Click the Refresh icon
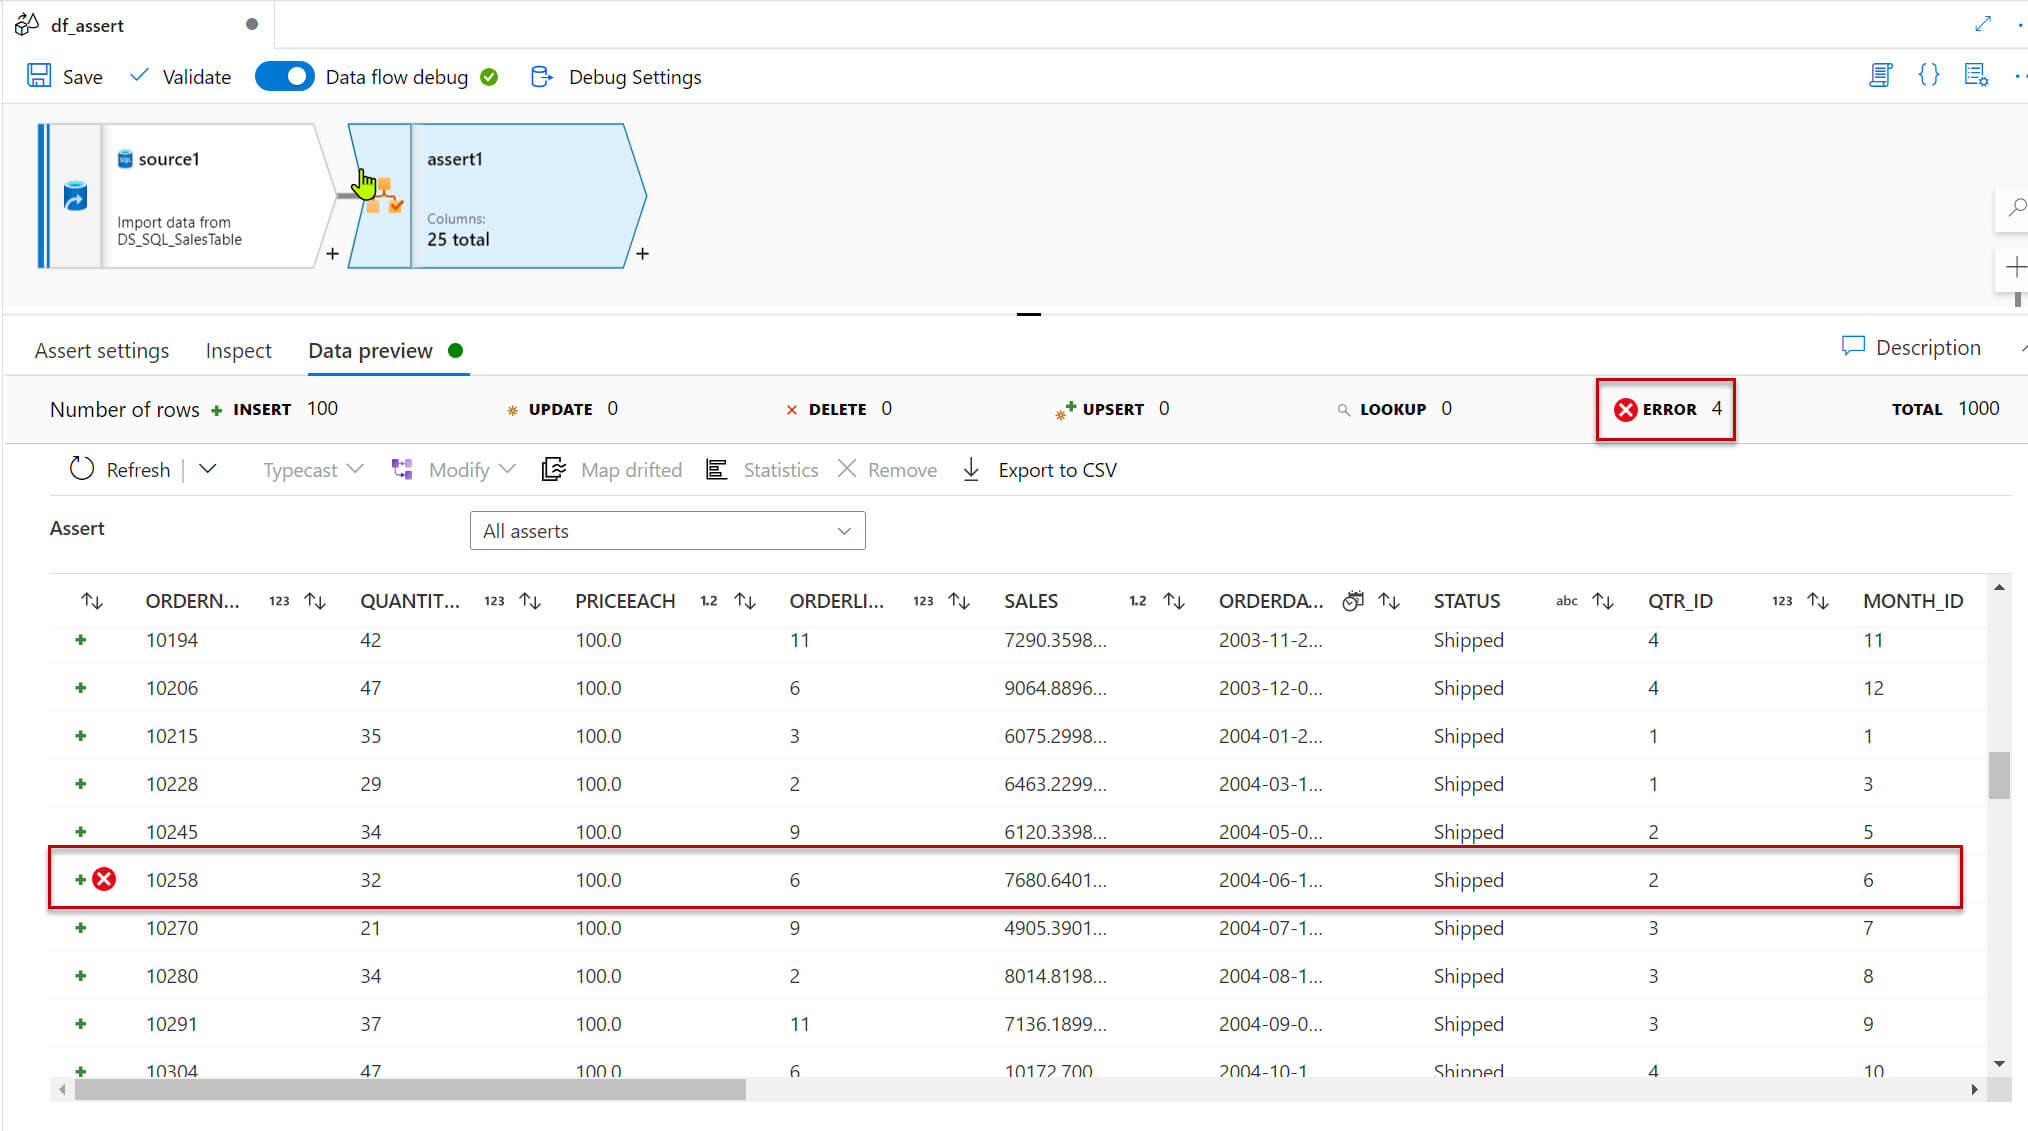The width and height of the screenshot is (2028, 1131). pyautogui.click(x=81, y=469)
